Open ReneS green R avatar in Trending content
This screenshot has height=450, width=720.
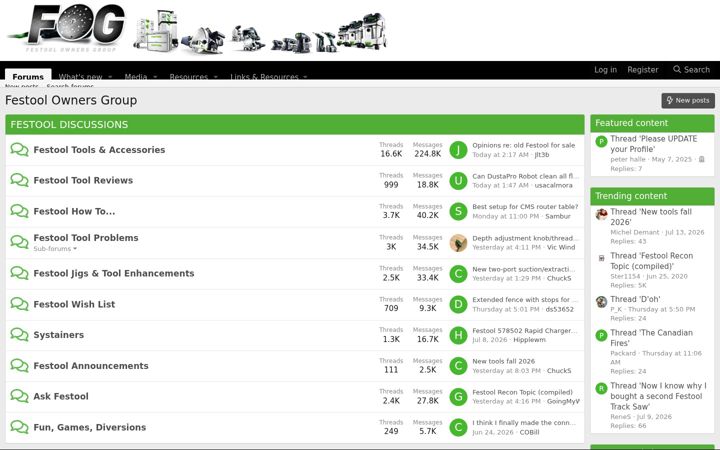point(601,388)
